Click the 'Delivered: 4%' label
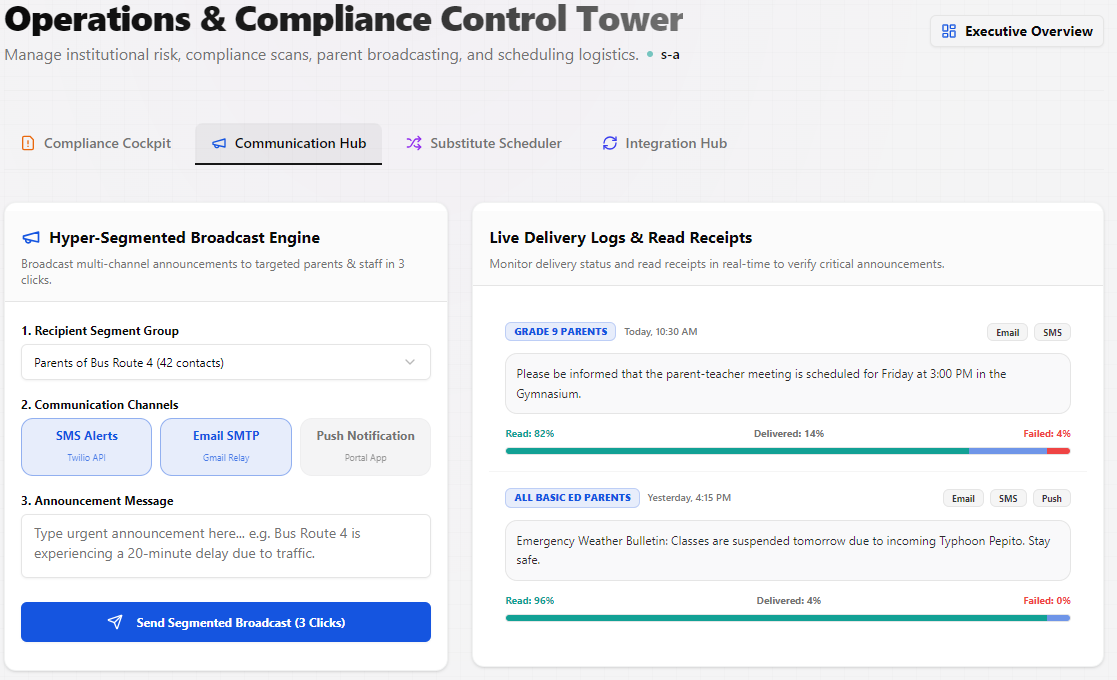The width and height of the screenshot is (1117, 680). click(789, 601)
